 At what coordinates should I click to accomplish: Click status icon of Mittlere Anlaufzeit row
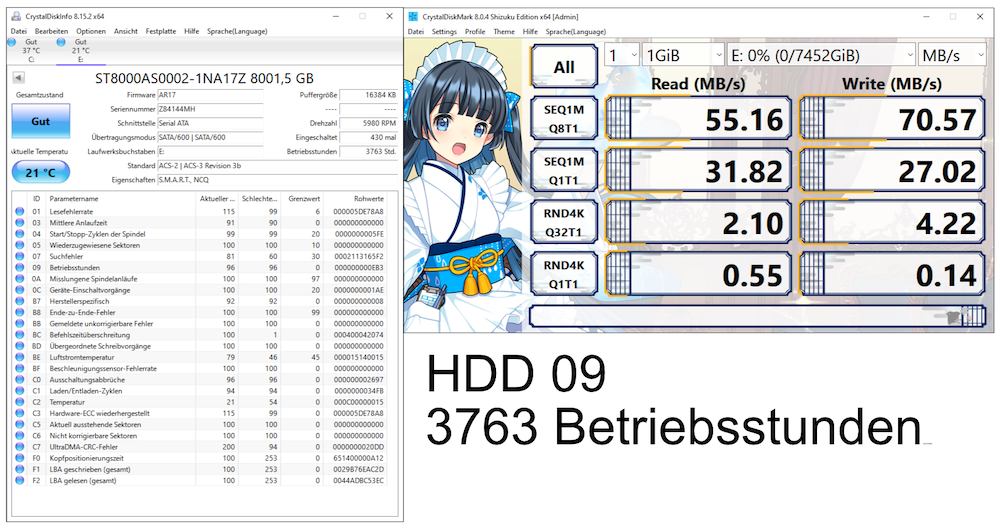pos(20,223)
